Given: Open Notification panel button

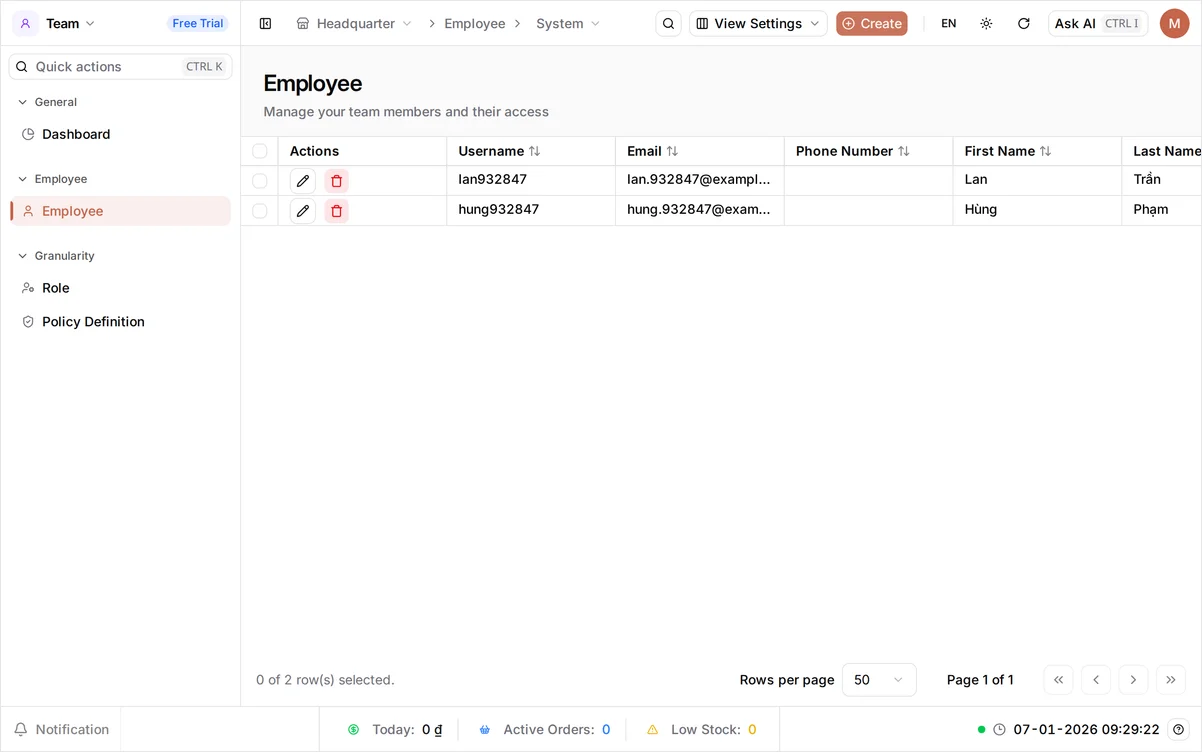Looking at the screenshot, I should (61, 730).
